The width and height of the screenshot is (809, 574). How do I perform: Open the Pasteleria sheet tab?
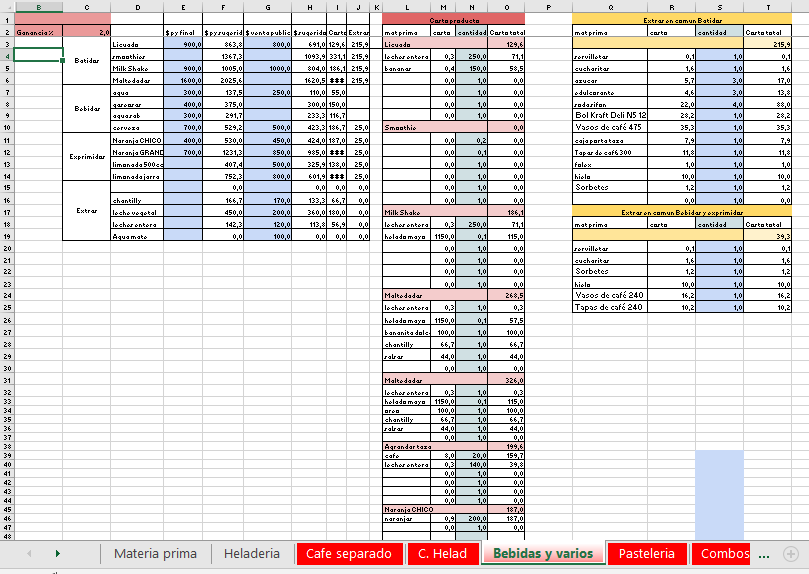[x=646, y=553]
